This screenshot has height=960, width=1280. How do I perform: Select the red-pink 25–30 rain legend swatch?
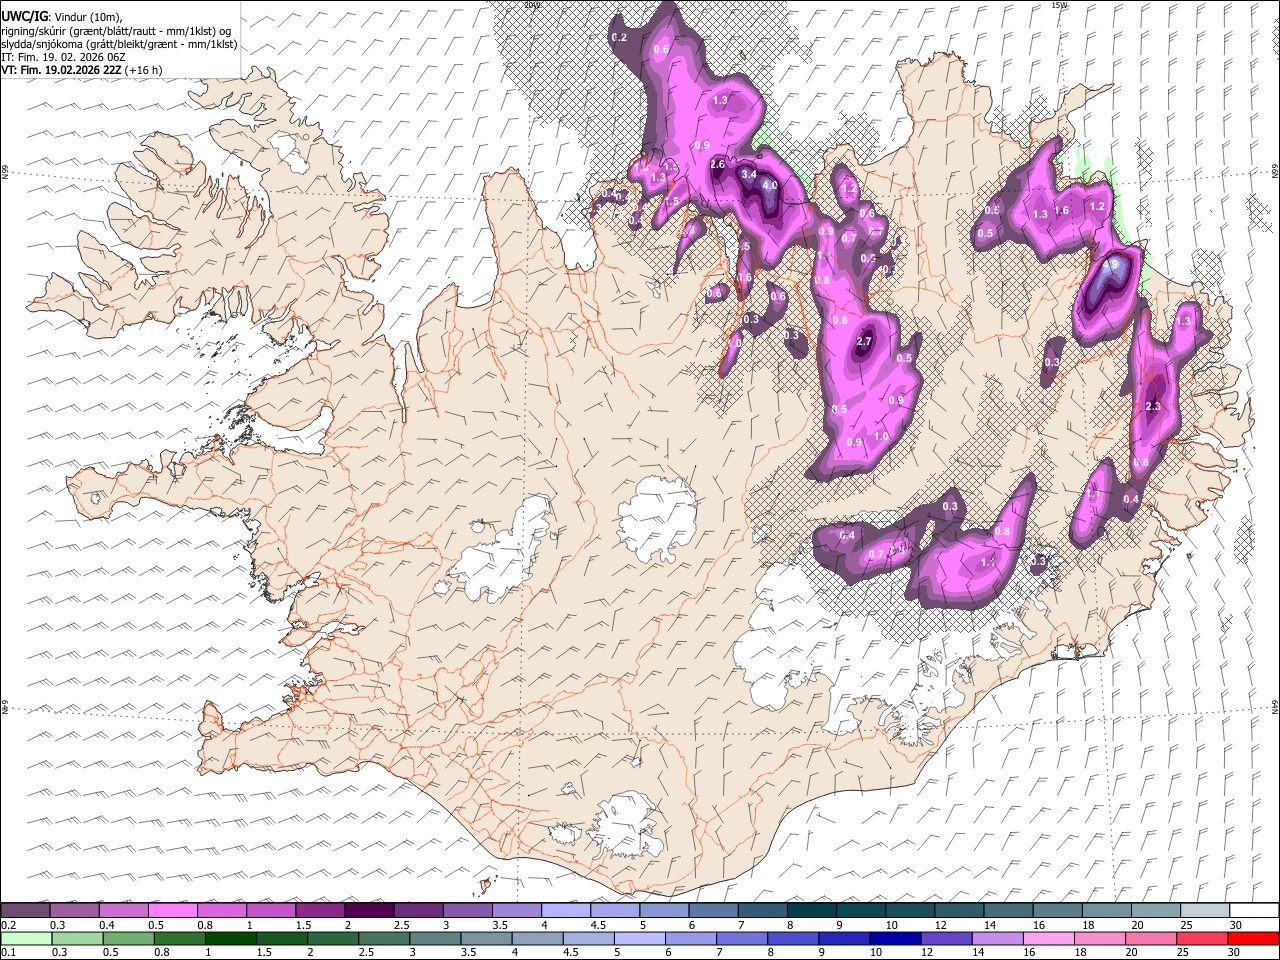coord(1202,938)
